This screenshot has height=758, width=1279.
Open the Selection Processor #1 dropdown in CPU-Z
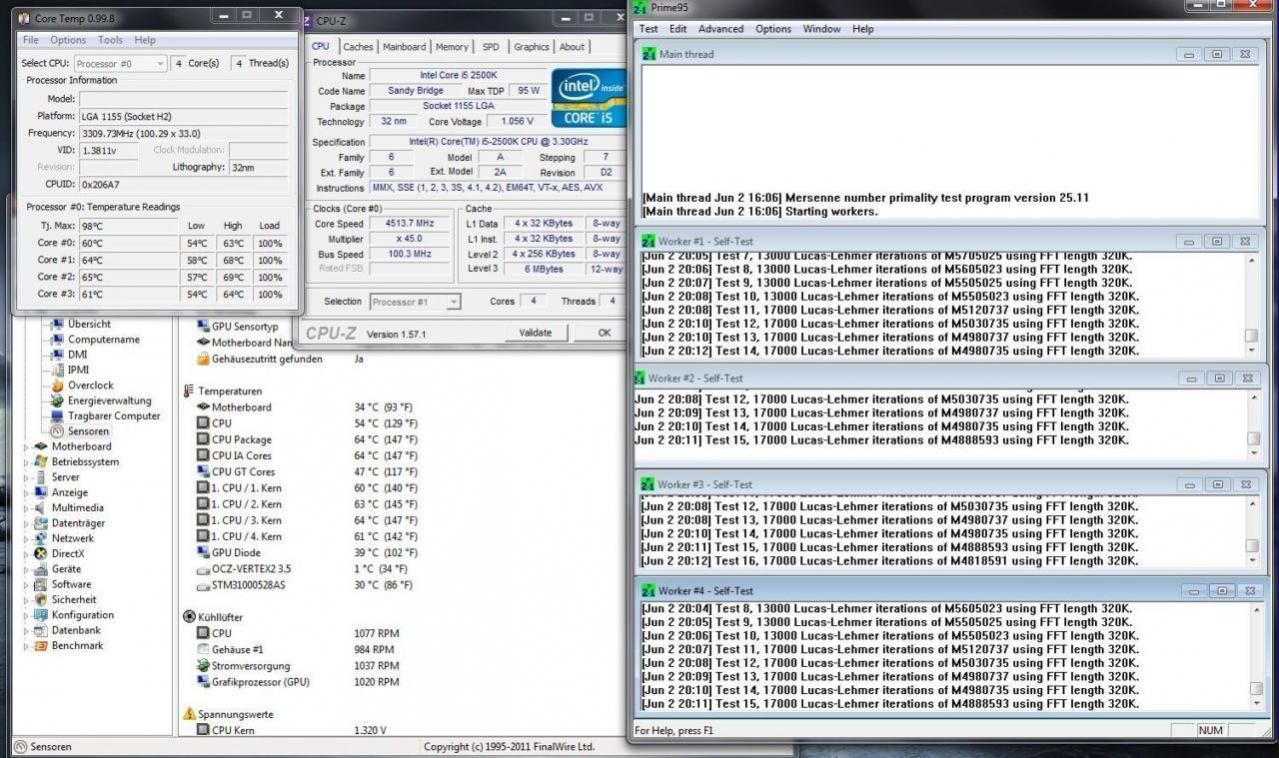click(415, 301)
